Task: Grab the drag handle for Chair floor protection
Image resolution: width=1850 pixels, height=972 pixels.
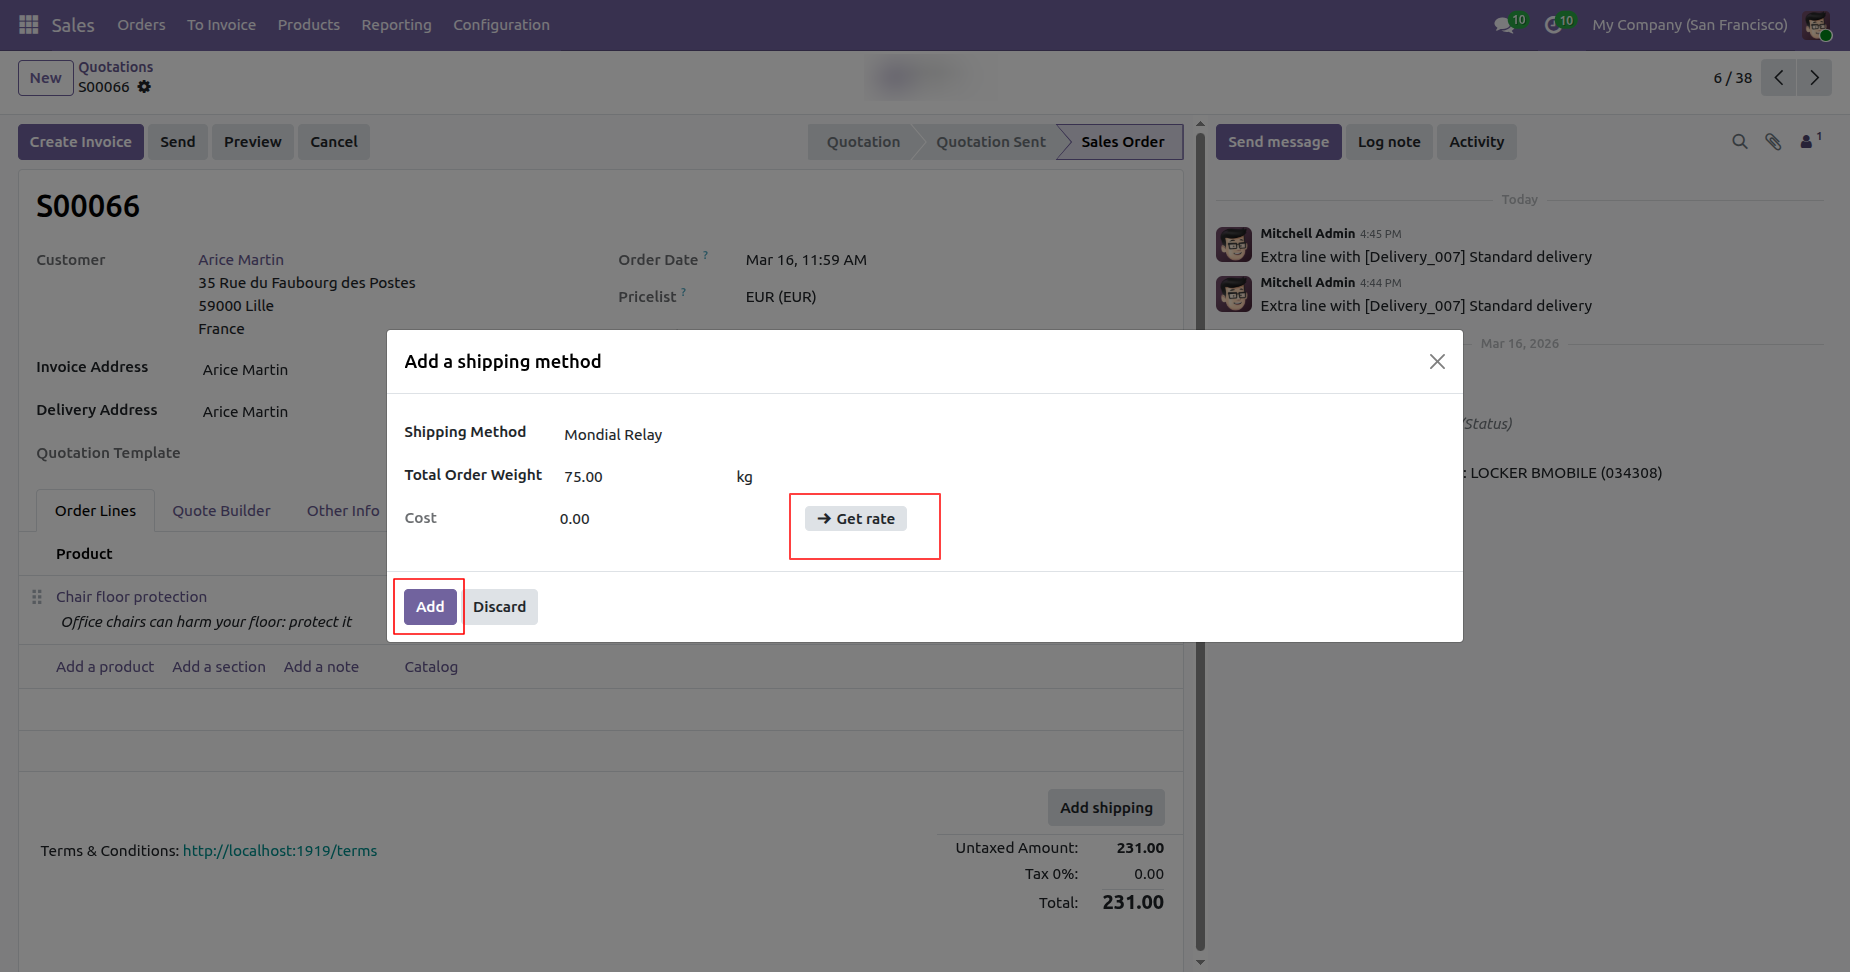Action: click(x=37, y=597)
